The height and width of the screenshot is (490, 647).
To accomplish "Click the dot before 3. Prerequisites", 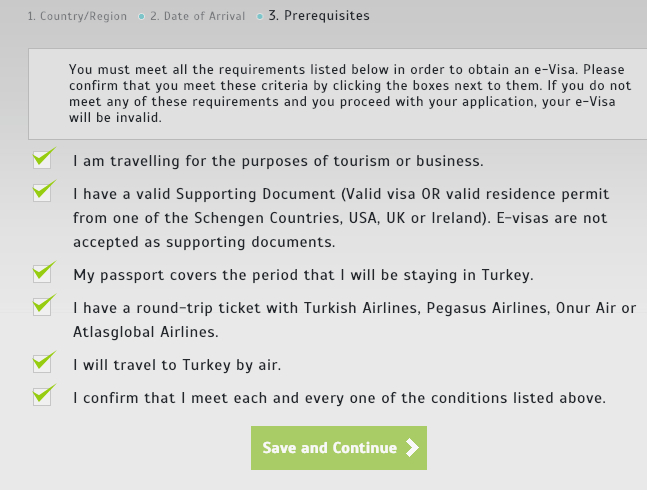I will pos(260,17).
